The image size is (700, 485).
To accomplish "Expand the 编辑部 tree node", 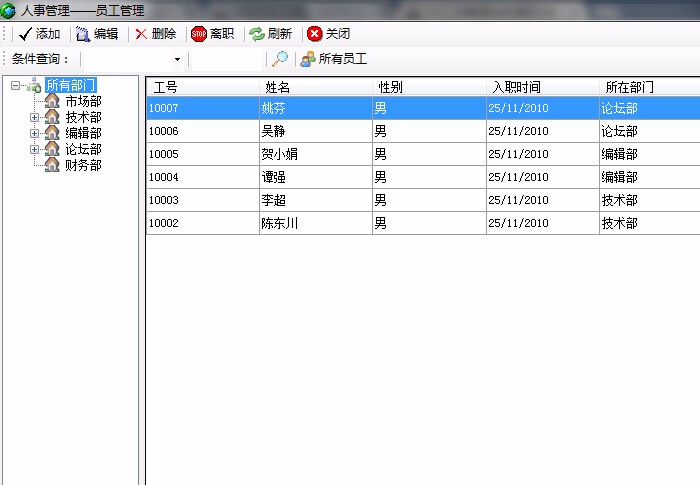I will 34,133.
